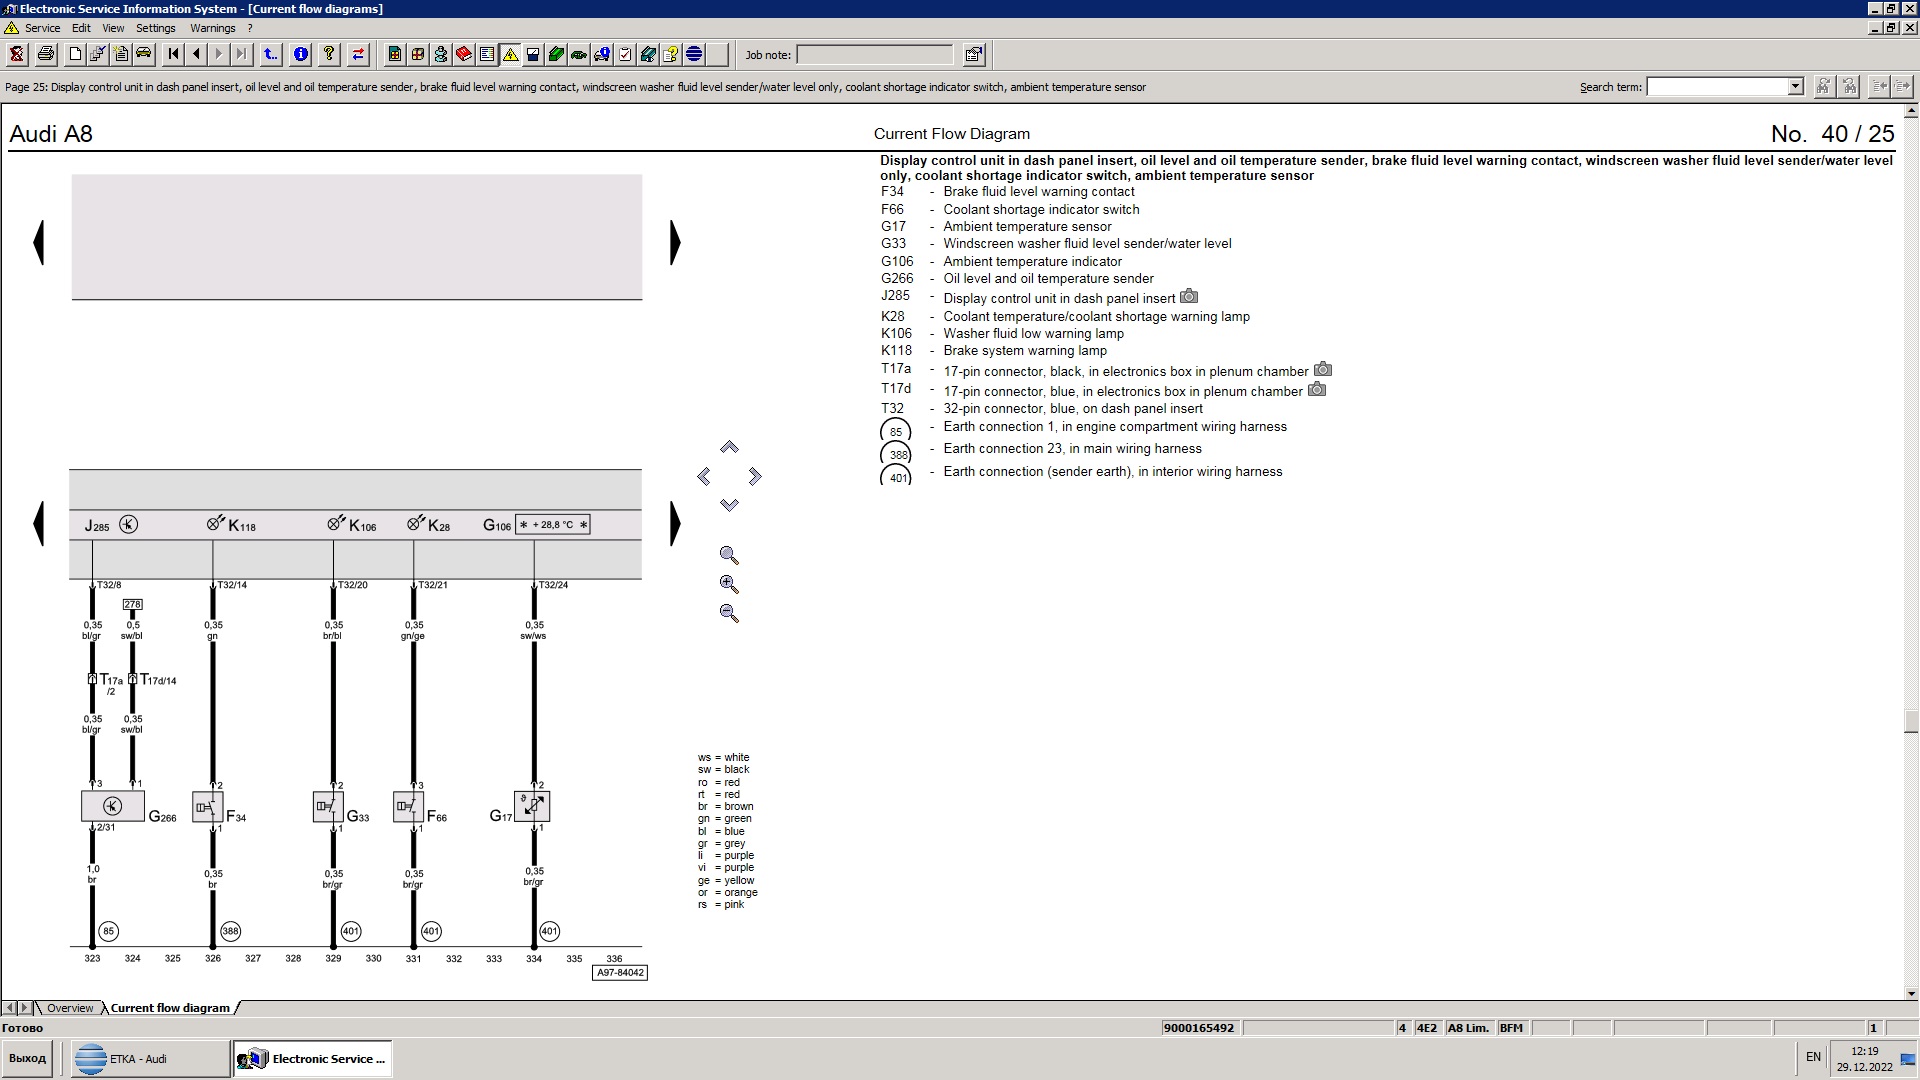This screenshot has height=1080, width=1920.
Task: Pan diagram down with chevron arrow
Action: tap(729, 505)
